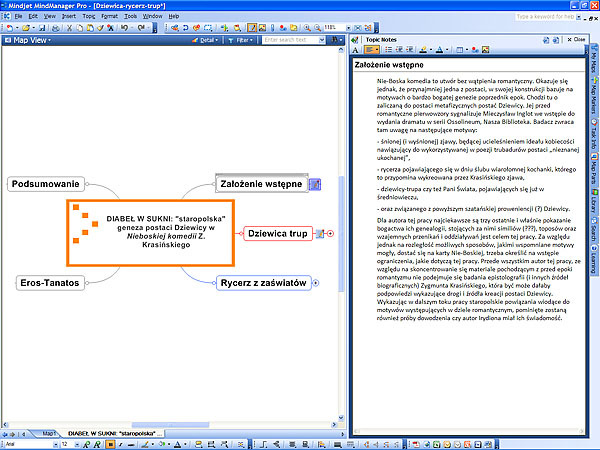The height and width of the screenshot is (450, 600).
Task: Click font color button in Topic Notes
Action: pyautogui.click(x=439, y=50)
